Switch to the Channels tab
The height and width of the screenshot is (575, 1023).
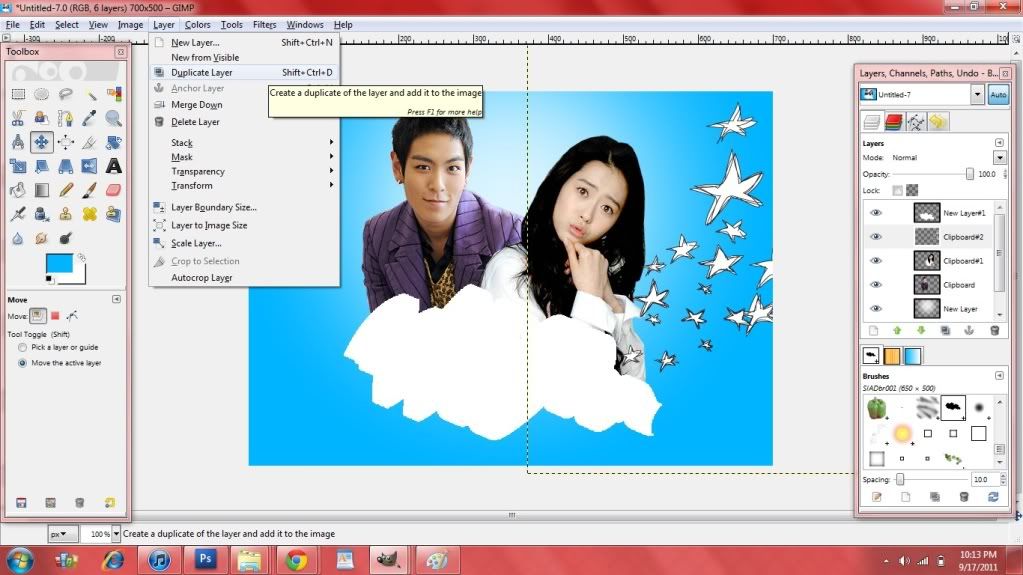click(894, 122)
